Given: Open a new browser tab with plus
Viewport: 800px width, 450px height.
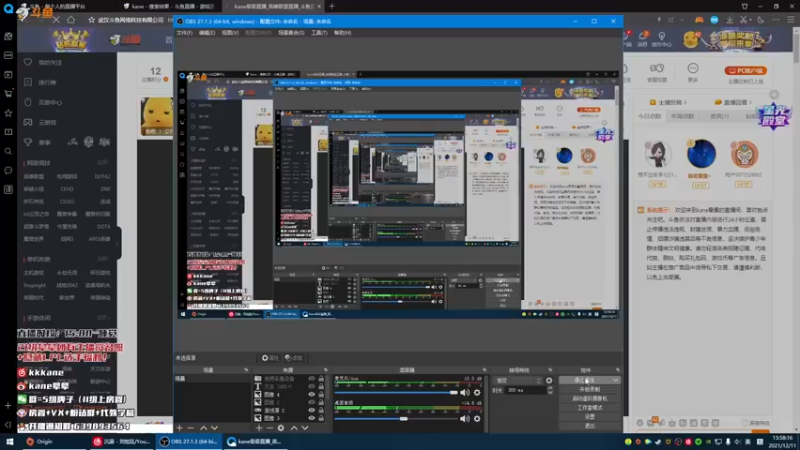Looking at the screenshot, I should [x=332, y=6].
